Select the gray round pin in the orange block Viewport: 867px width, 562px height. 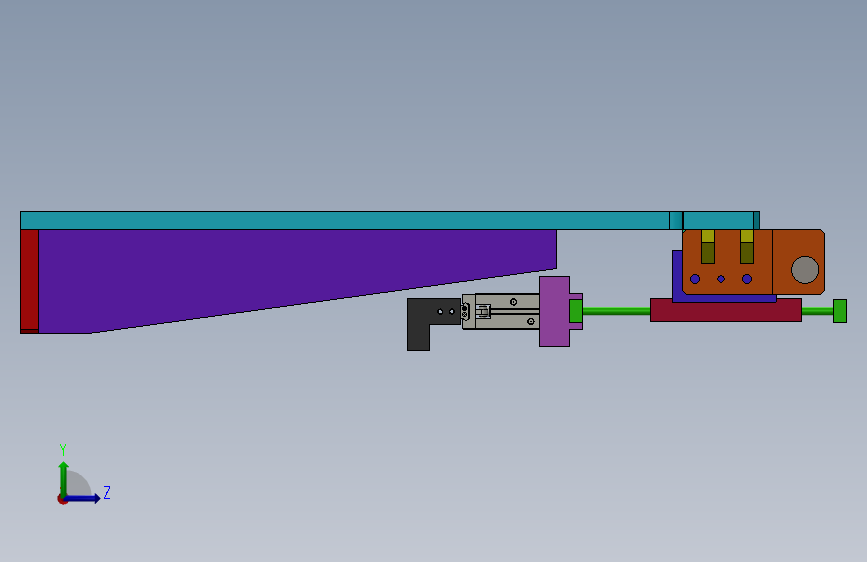(805, 270)
